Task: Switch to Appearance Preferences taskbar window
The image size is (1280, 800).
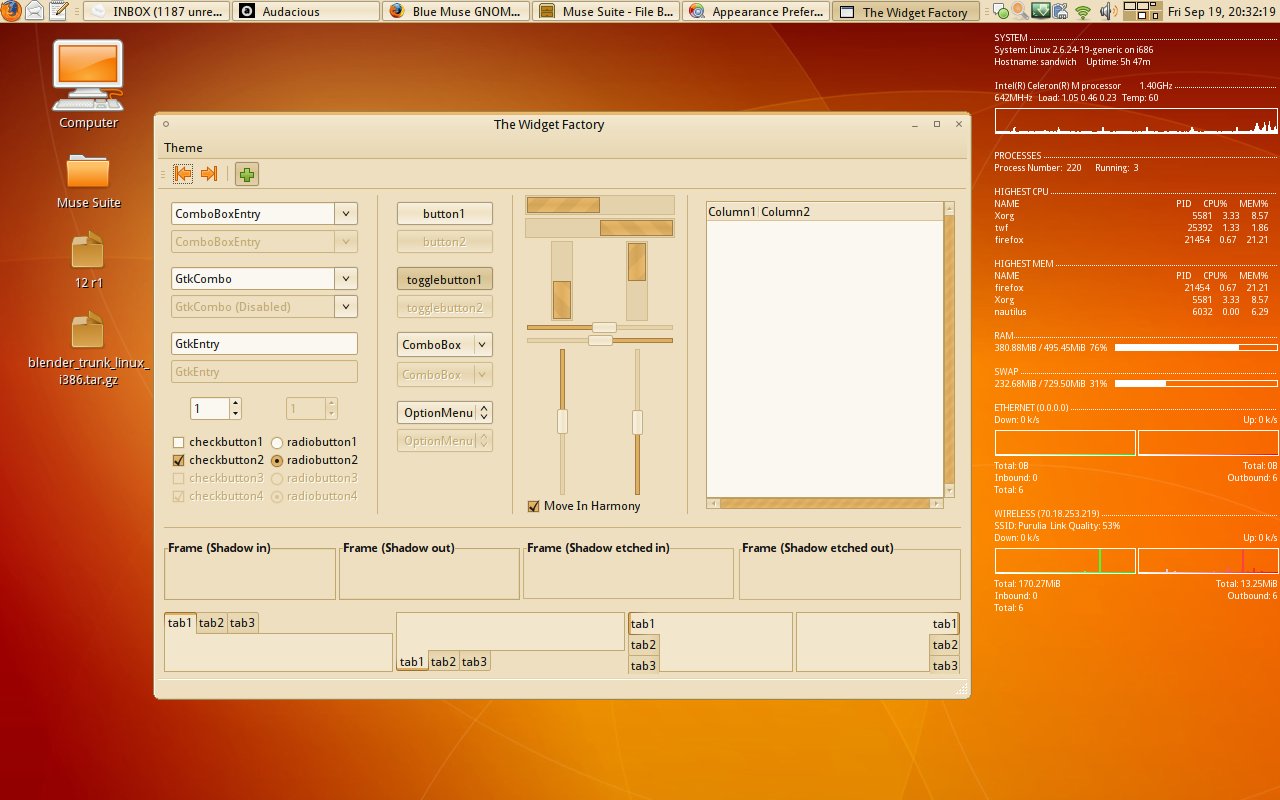Action: 755,12
